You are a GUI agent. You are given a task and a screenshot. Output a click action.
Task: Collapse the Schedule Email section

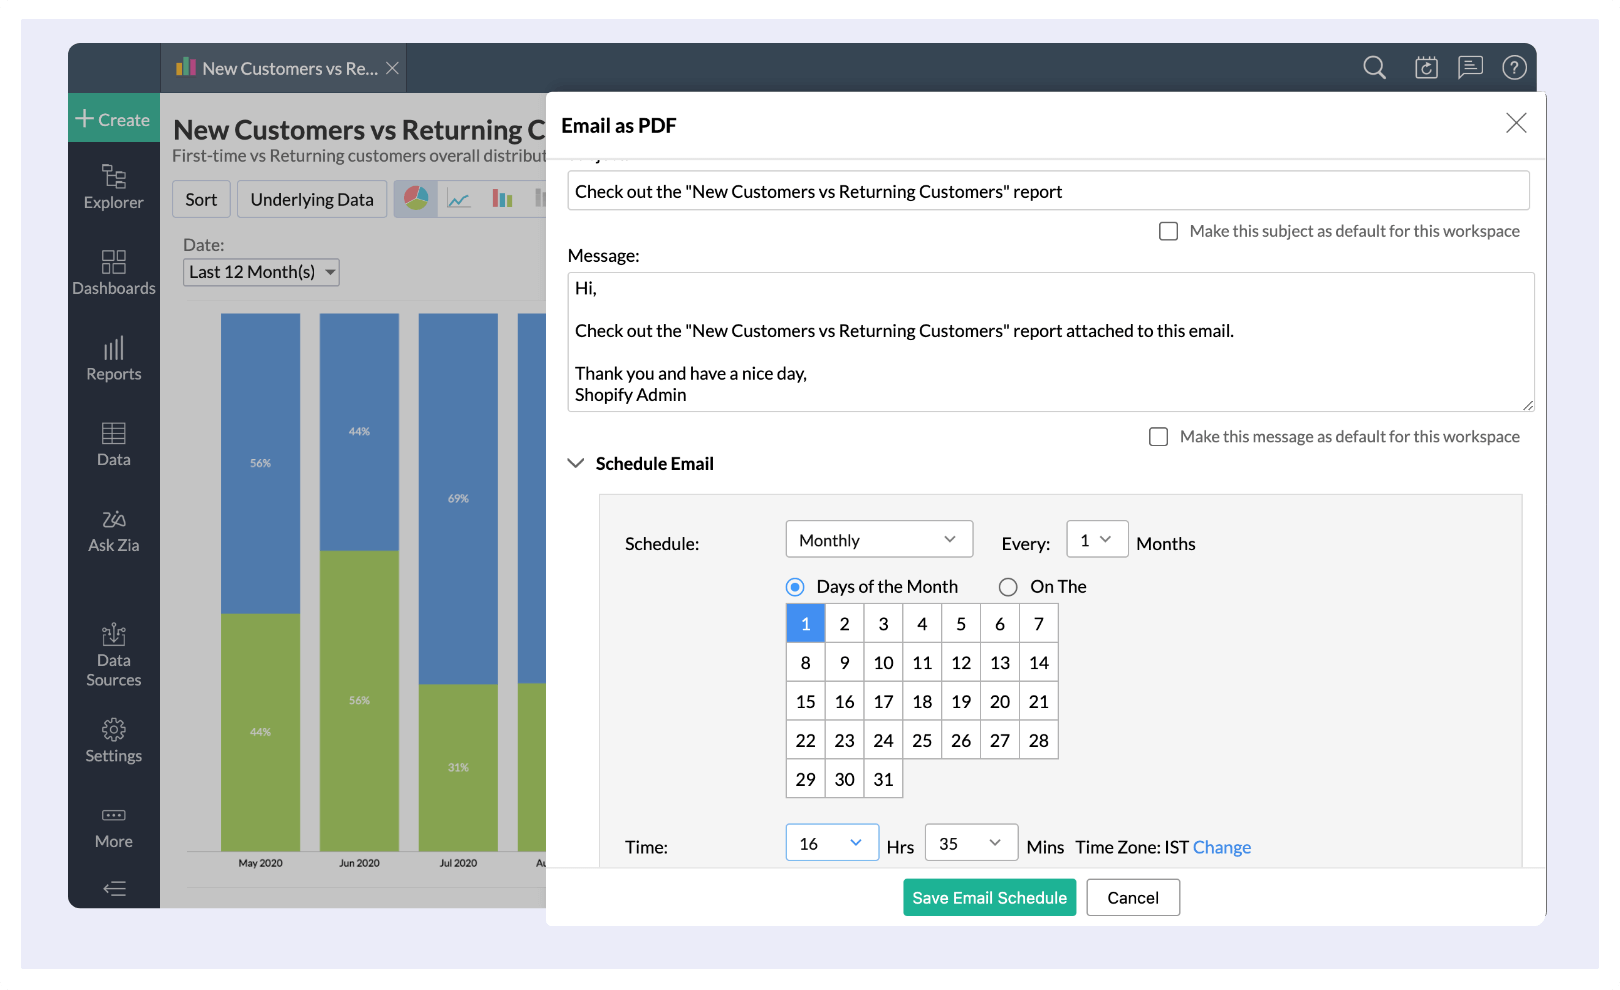576,463
